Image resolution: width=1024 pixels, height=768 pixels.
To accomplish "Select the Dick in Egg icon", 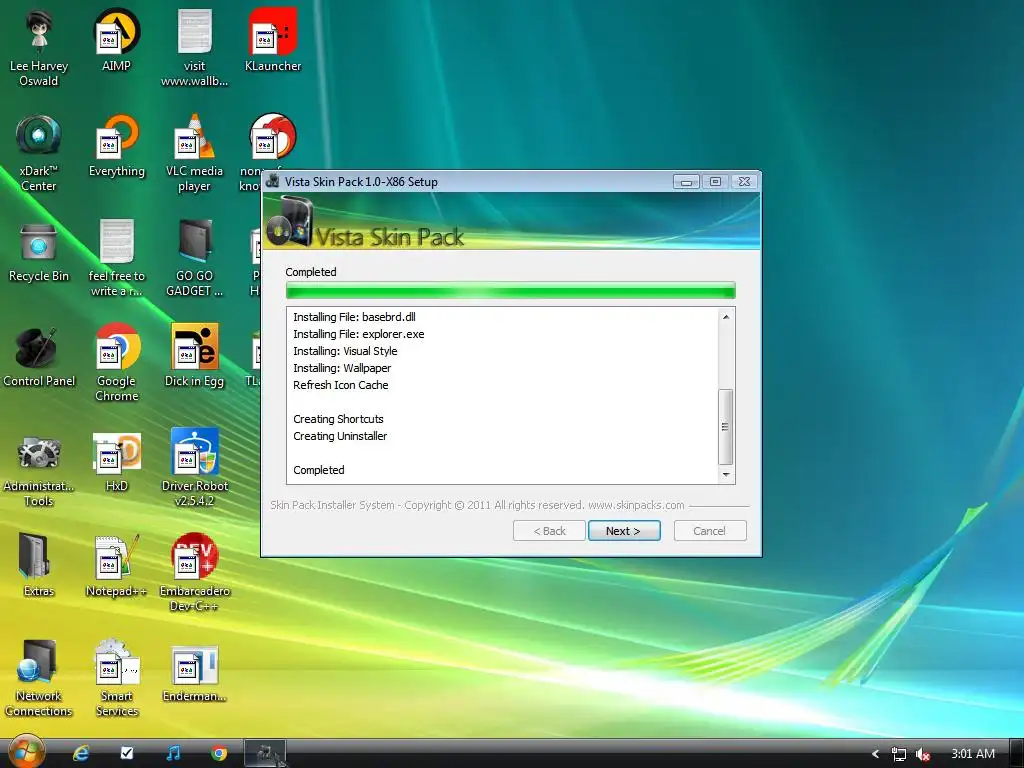I will point(194,357).
